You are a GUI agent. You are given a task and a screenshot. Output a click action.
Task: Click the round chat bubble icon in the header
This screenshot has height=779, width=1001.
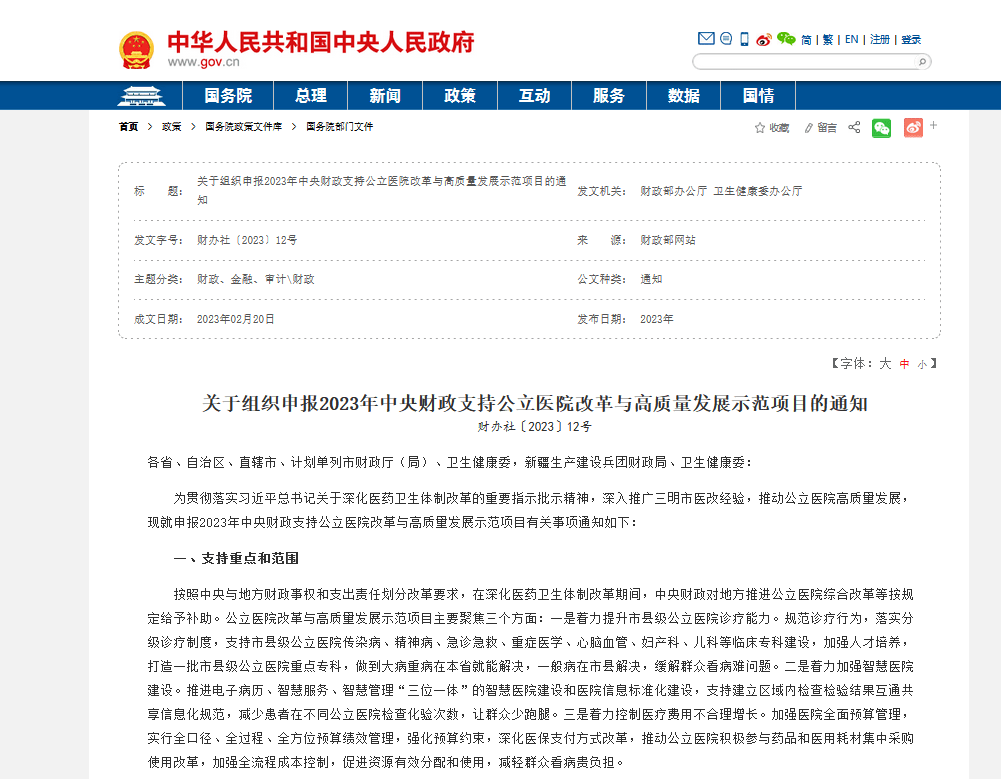click(x=726, y=38)
